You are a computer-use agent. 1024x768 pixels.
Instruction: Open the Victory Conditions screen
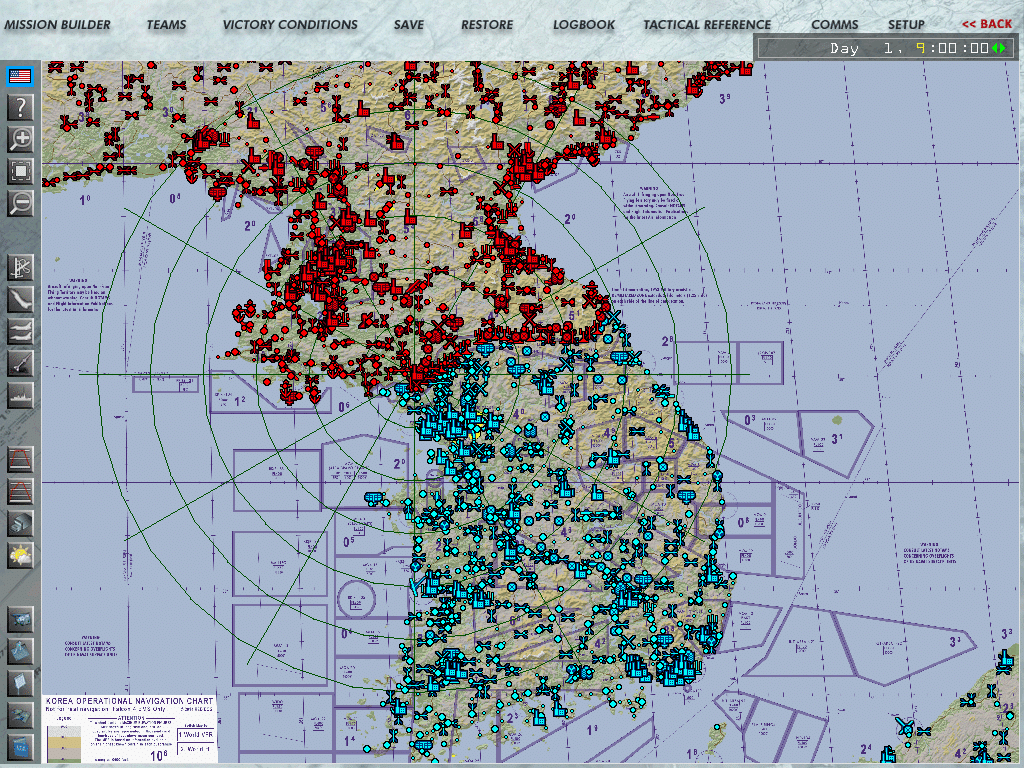coord(290,25)
